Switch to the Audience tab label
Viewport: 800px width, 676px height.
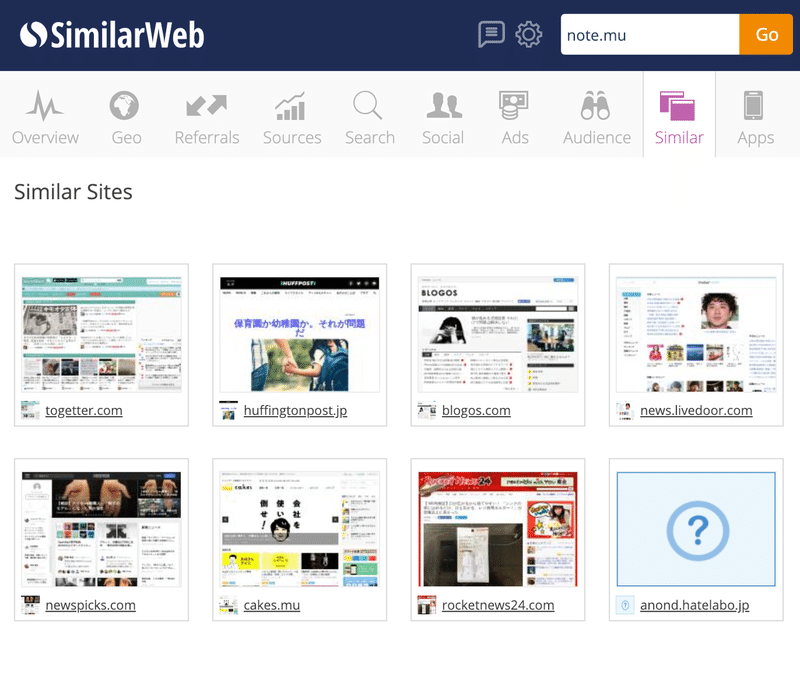pos(597,137)
